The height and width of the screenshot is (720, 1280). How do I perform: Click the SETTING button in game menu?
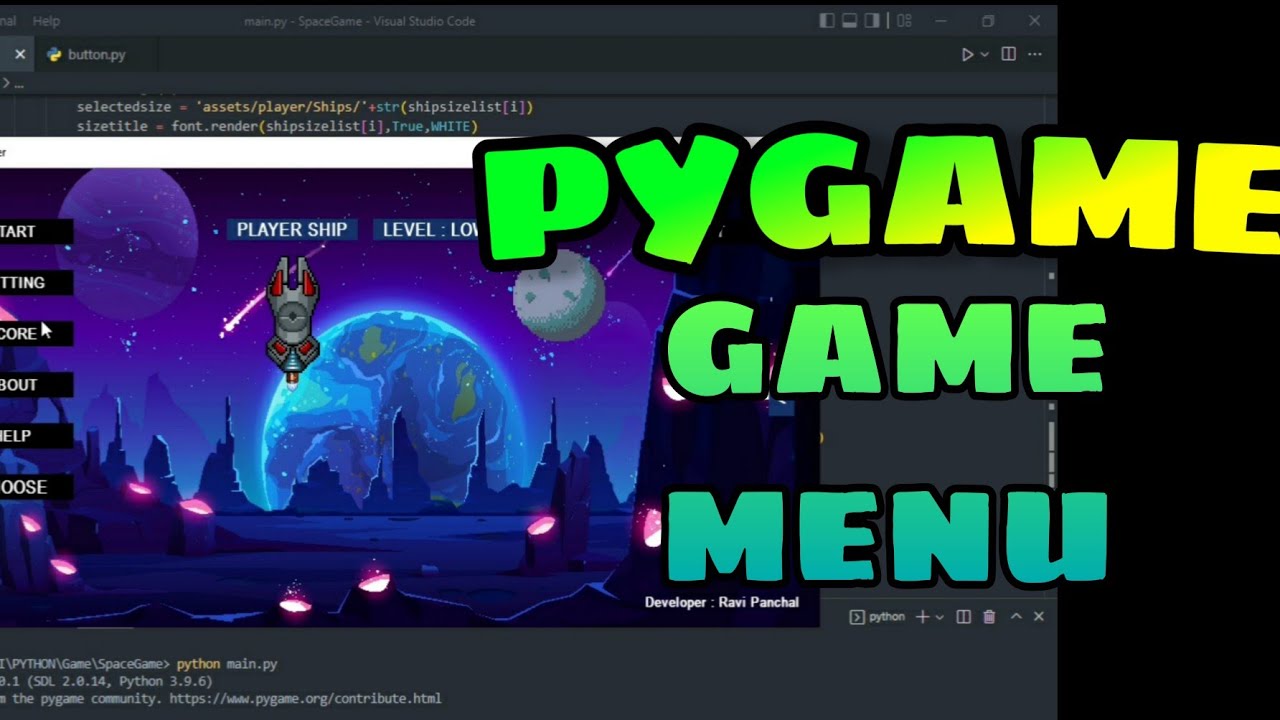pos(36,283)
